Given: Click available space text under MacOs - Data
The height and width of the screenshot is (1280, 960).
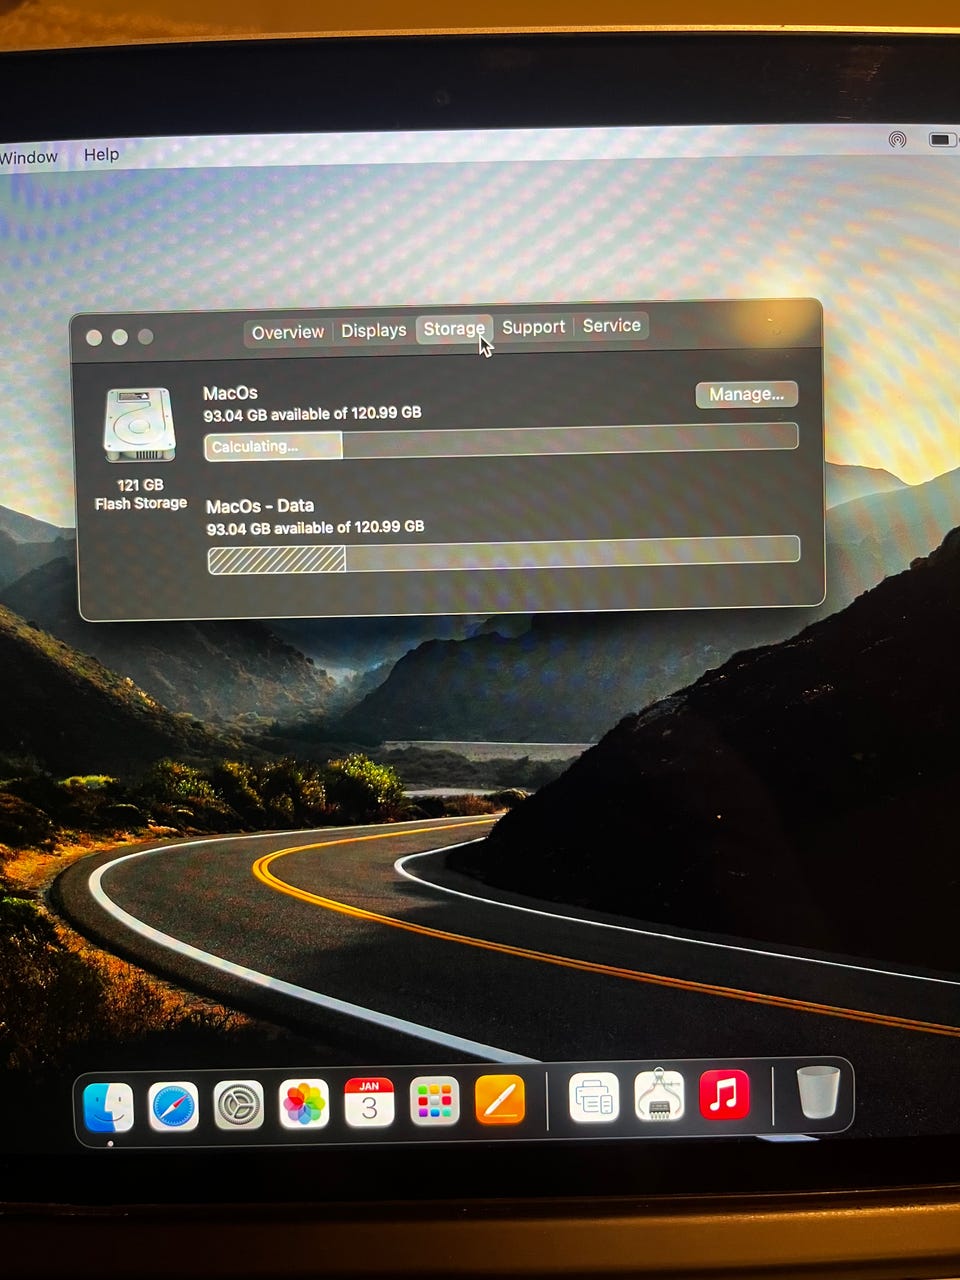Looking at the screenshot, I should tap(315, 527).
